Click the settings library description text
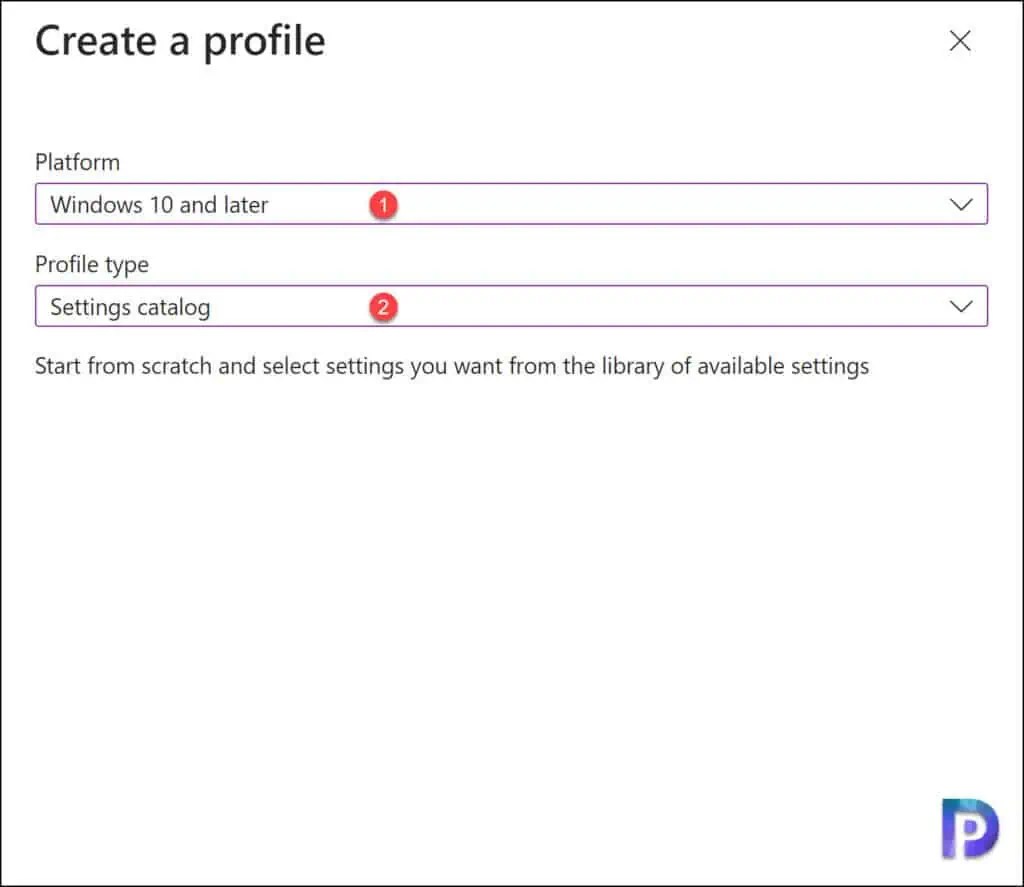Image resolution: width=1024 pixels, height=887 pixels. [451, 365]
